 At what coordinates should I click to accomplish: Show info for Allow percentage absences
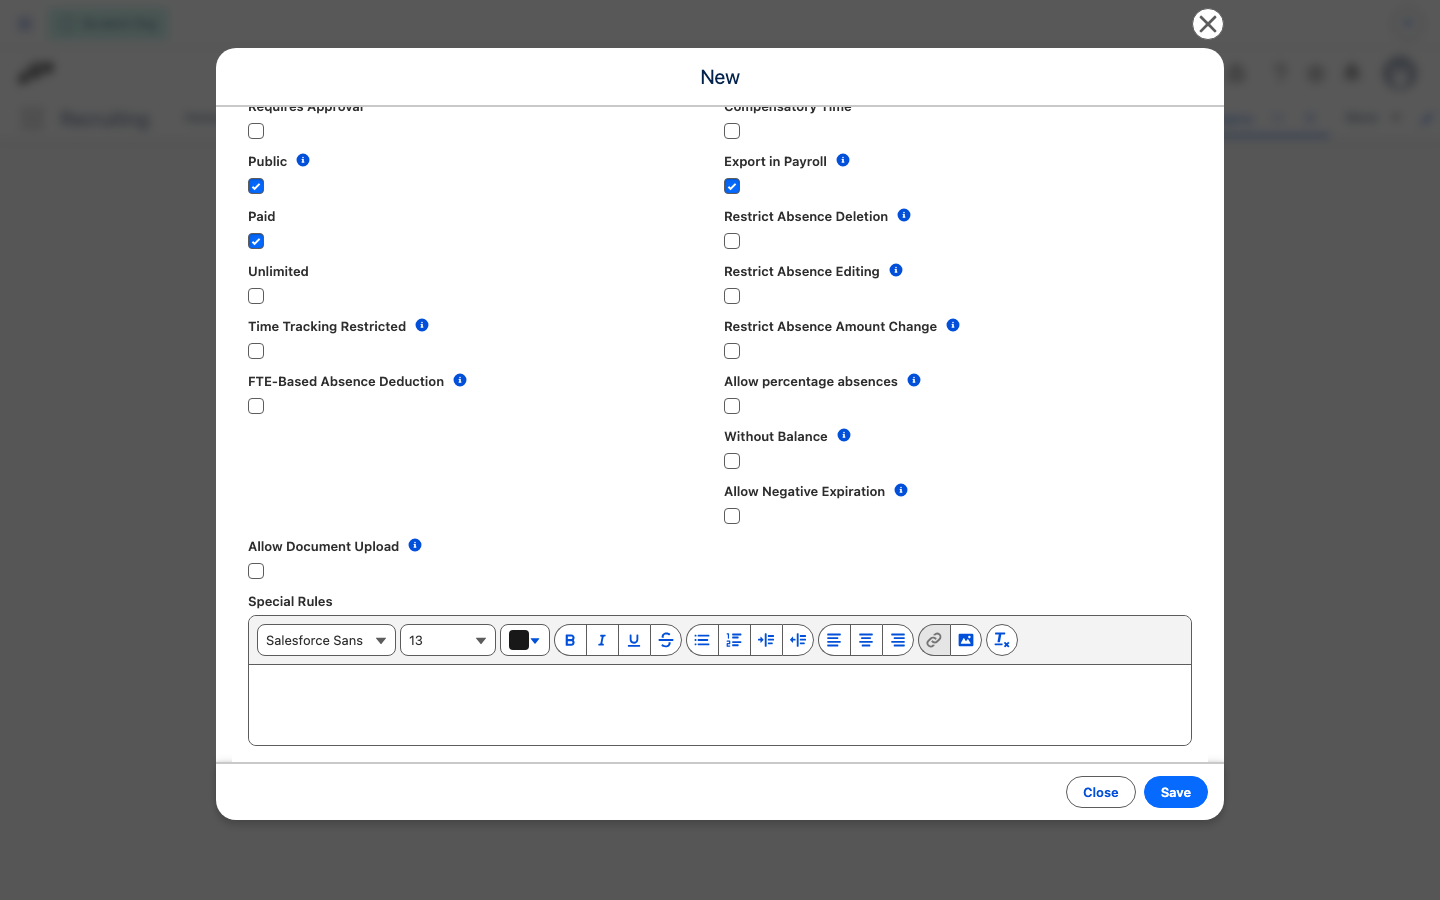[x=914, y=380]
